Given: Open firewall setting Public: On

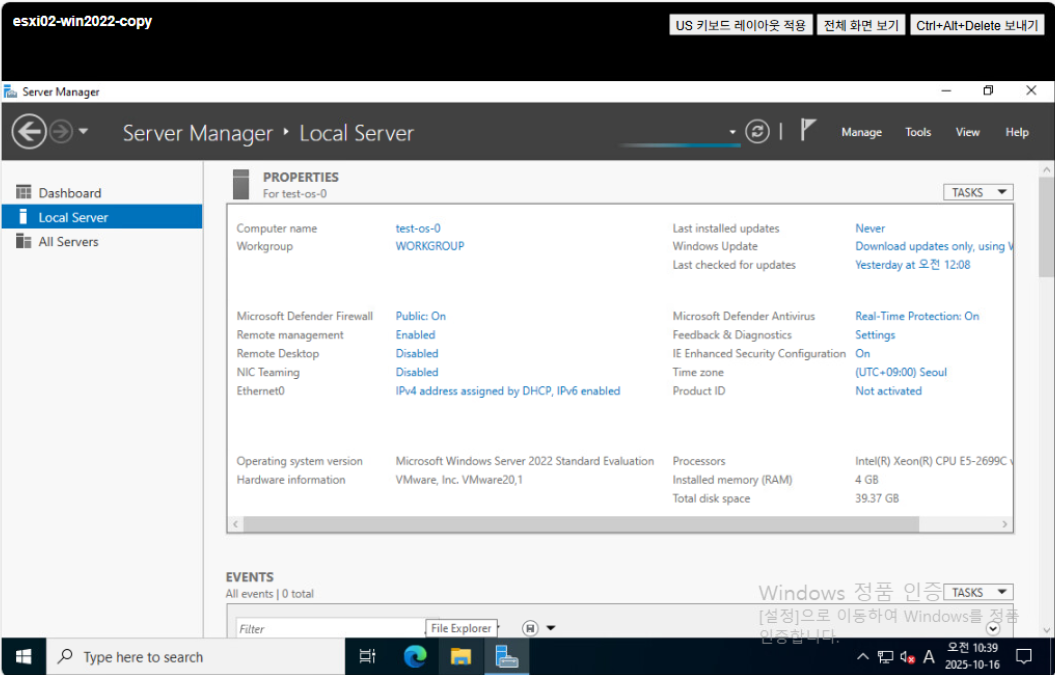Looking at the screenshot, I should click(421, 316).
